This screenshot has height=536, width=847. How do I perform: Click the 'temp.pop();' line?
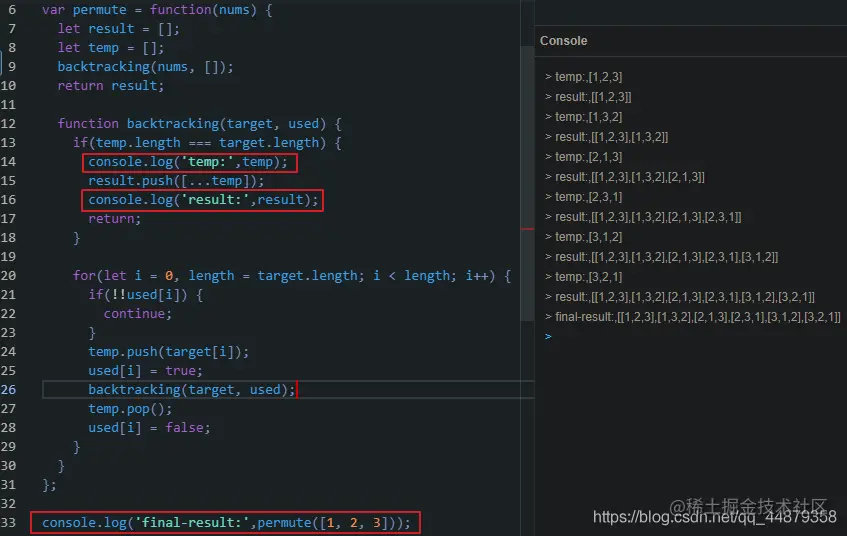130,408
